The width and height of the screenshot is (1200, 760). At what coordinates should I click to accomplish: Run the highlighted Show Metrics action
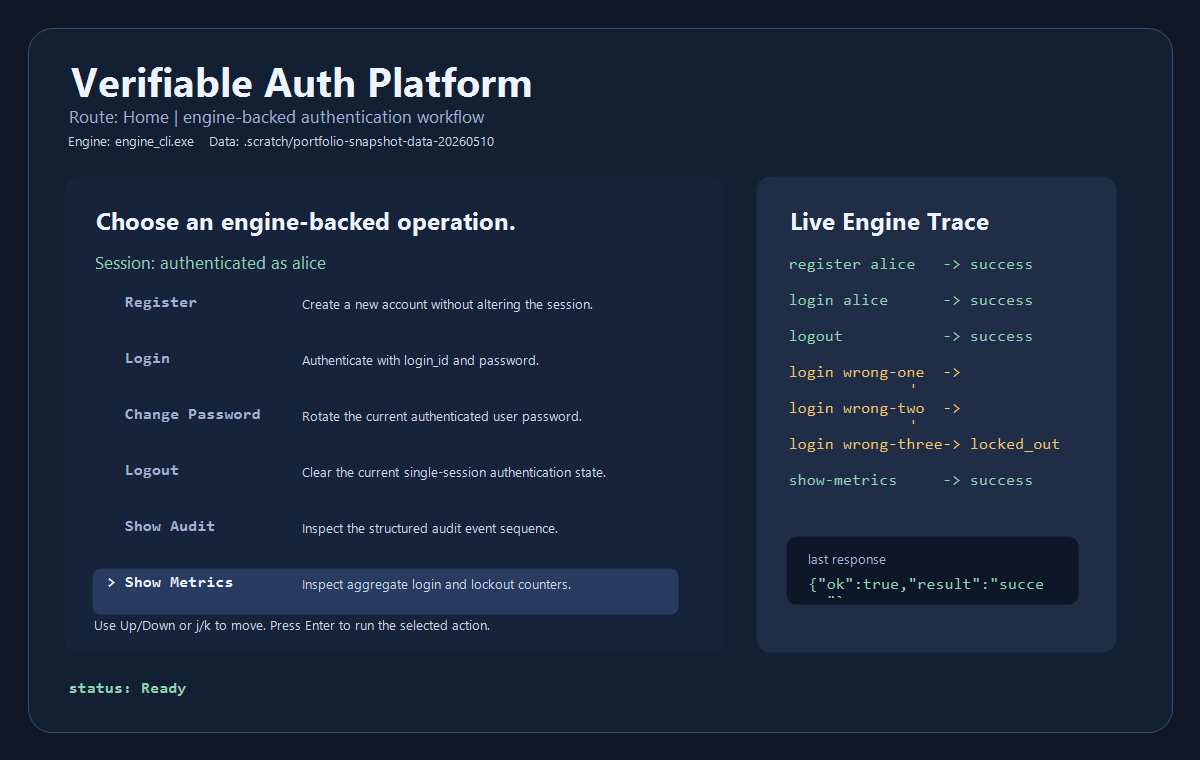(385, 591)
